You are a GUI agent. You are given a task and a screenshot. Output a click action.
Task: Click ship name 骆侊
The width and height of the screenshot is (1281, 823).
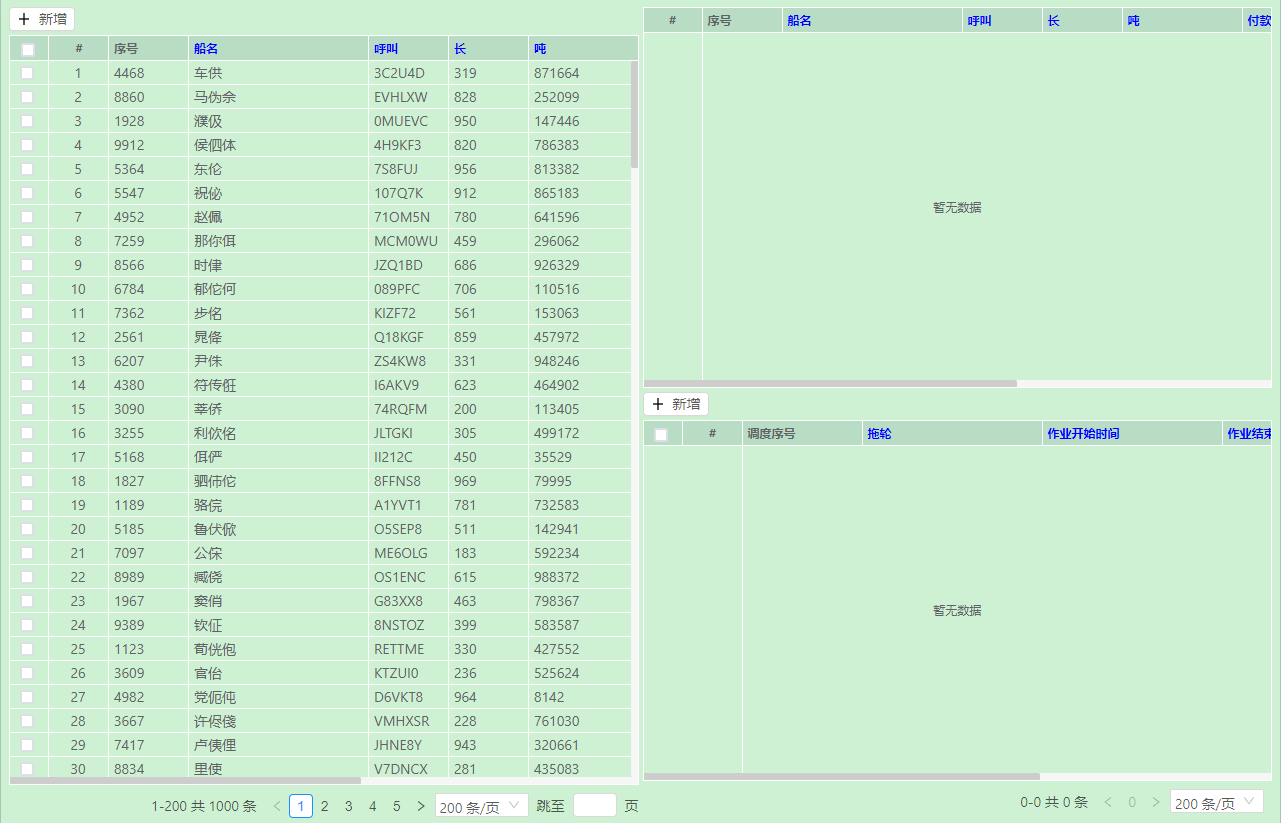[208, 505]
